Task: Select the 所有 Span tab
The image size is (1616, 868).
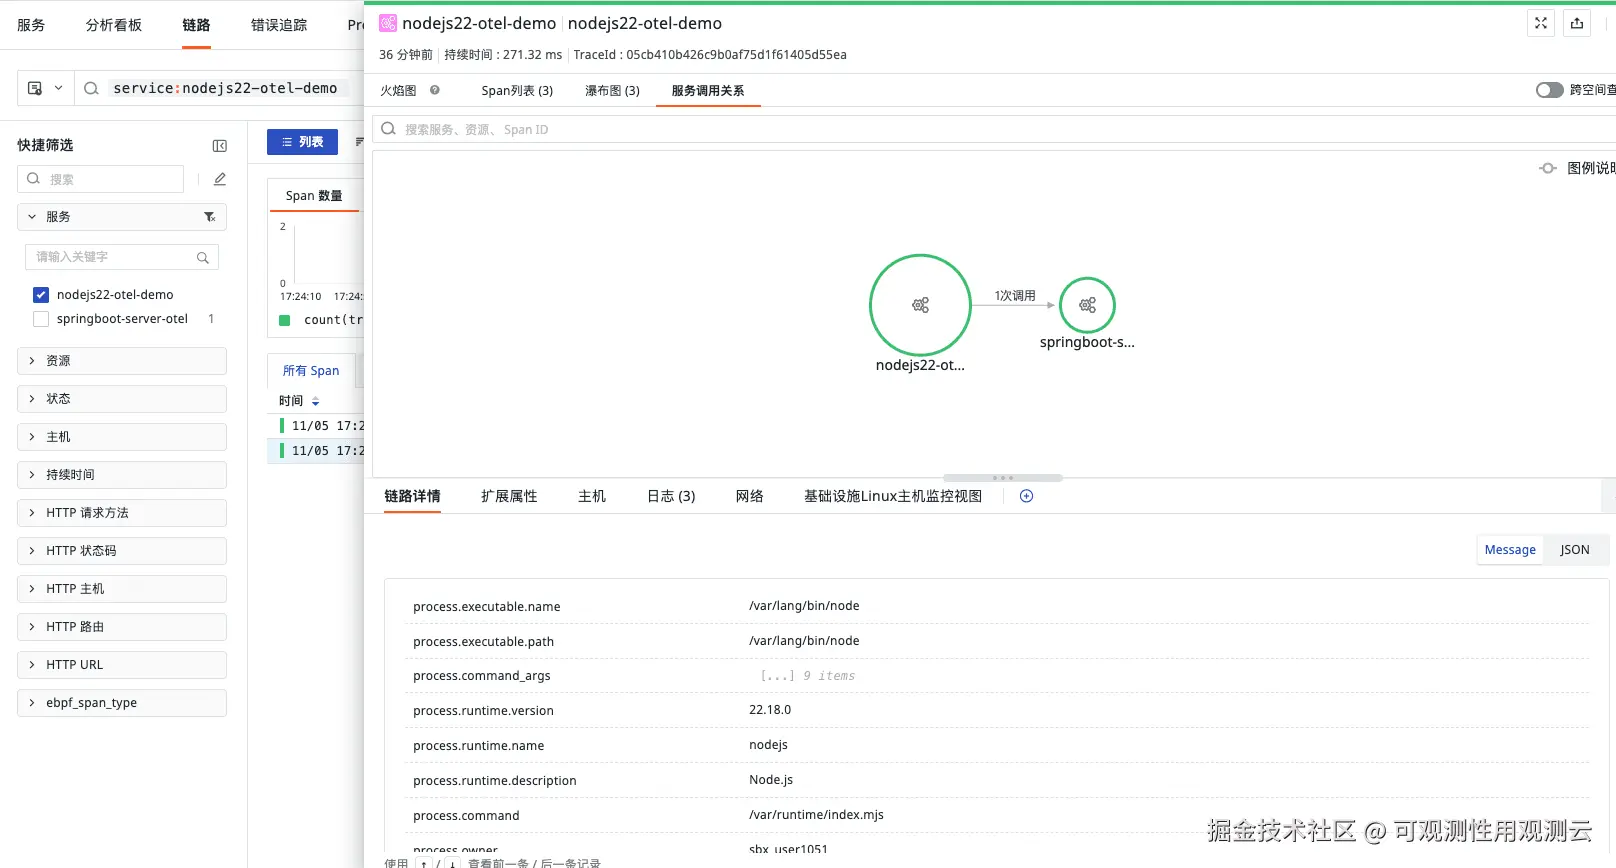Action: click(x=311, y=371)
